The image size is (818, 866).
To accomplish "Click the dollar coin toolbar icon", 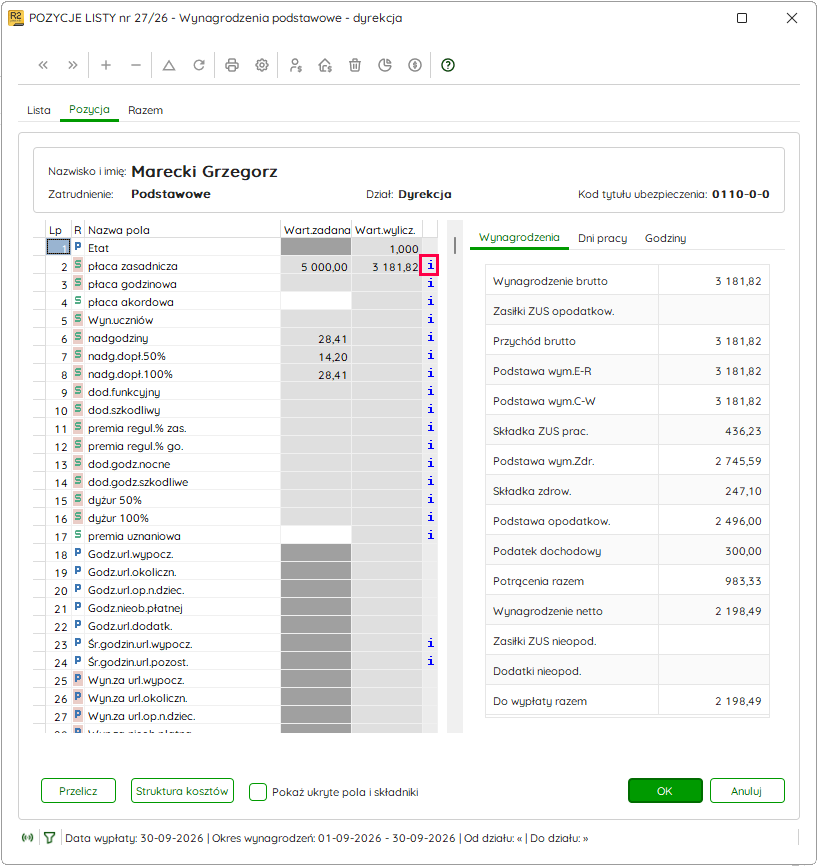I will click(415, 65).
